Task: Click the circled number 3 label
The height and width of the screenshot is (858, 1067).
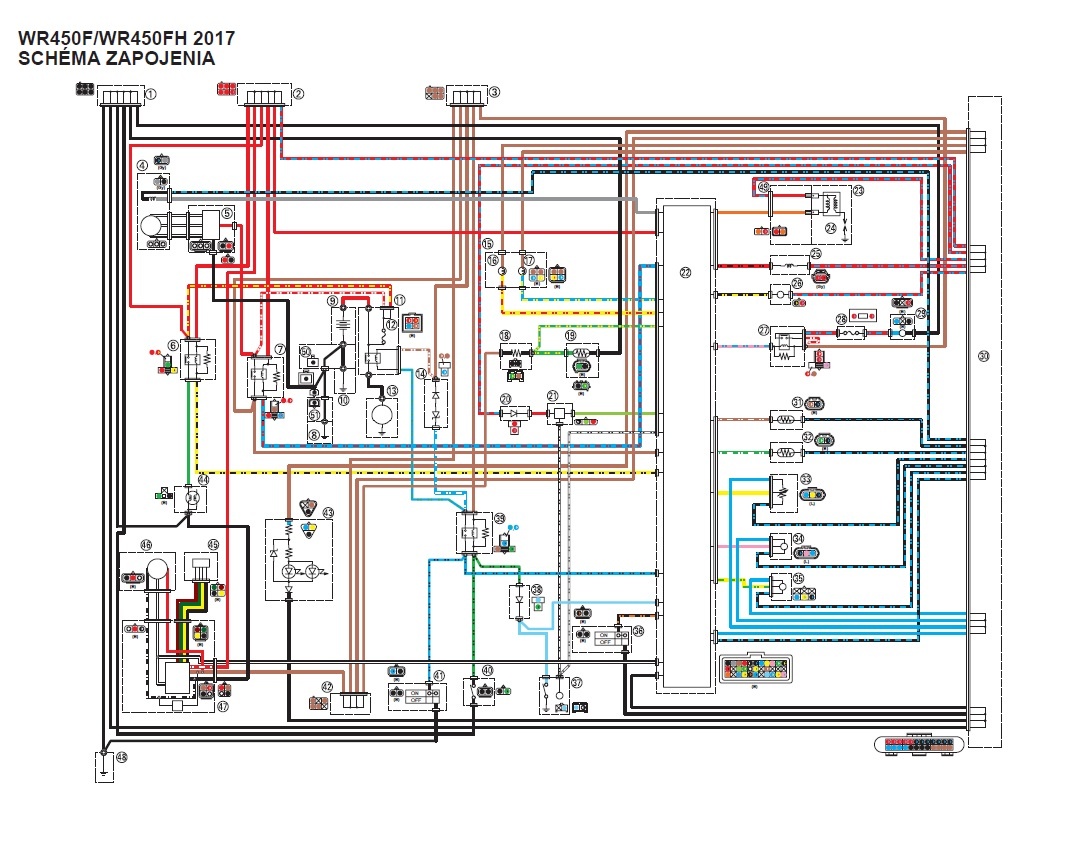Action: (494, 92)
